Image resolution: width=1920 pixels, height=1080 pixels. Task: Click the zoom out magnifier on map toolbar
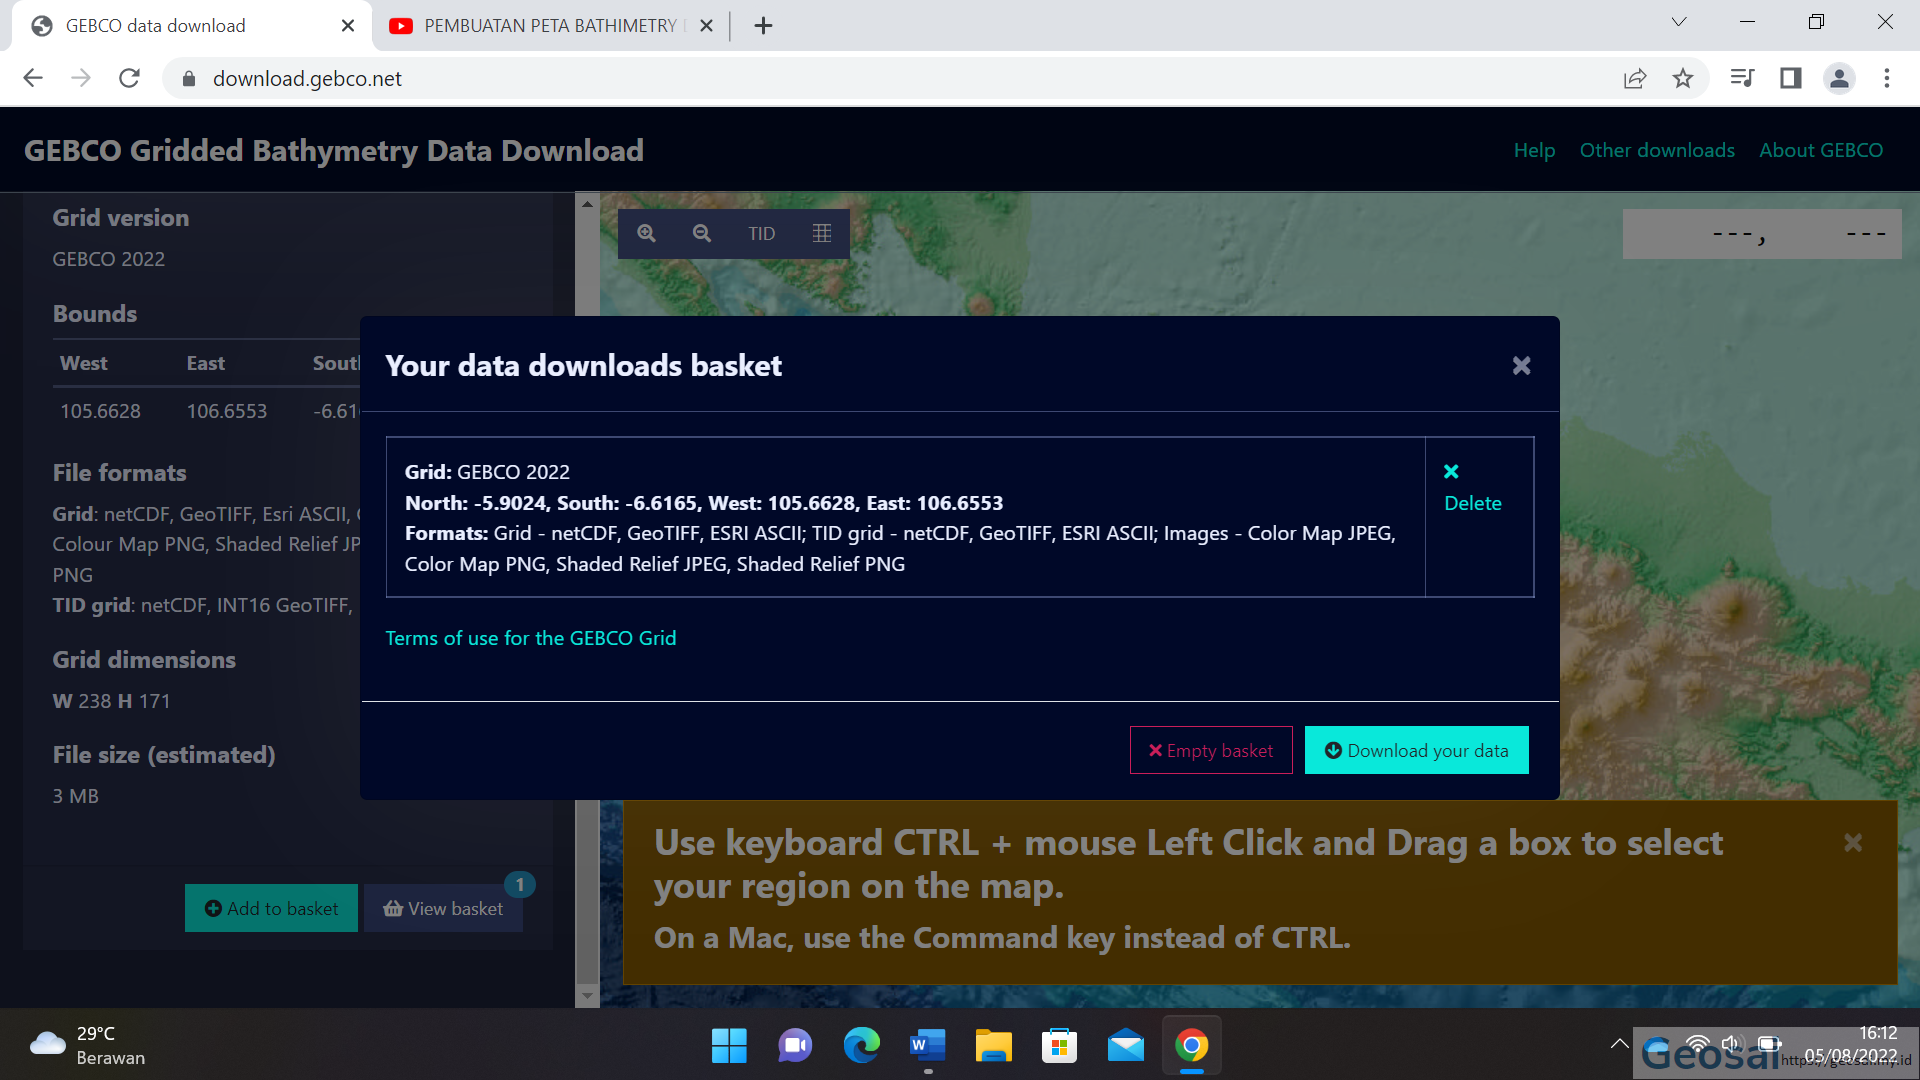(x=702, y=233)
